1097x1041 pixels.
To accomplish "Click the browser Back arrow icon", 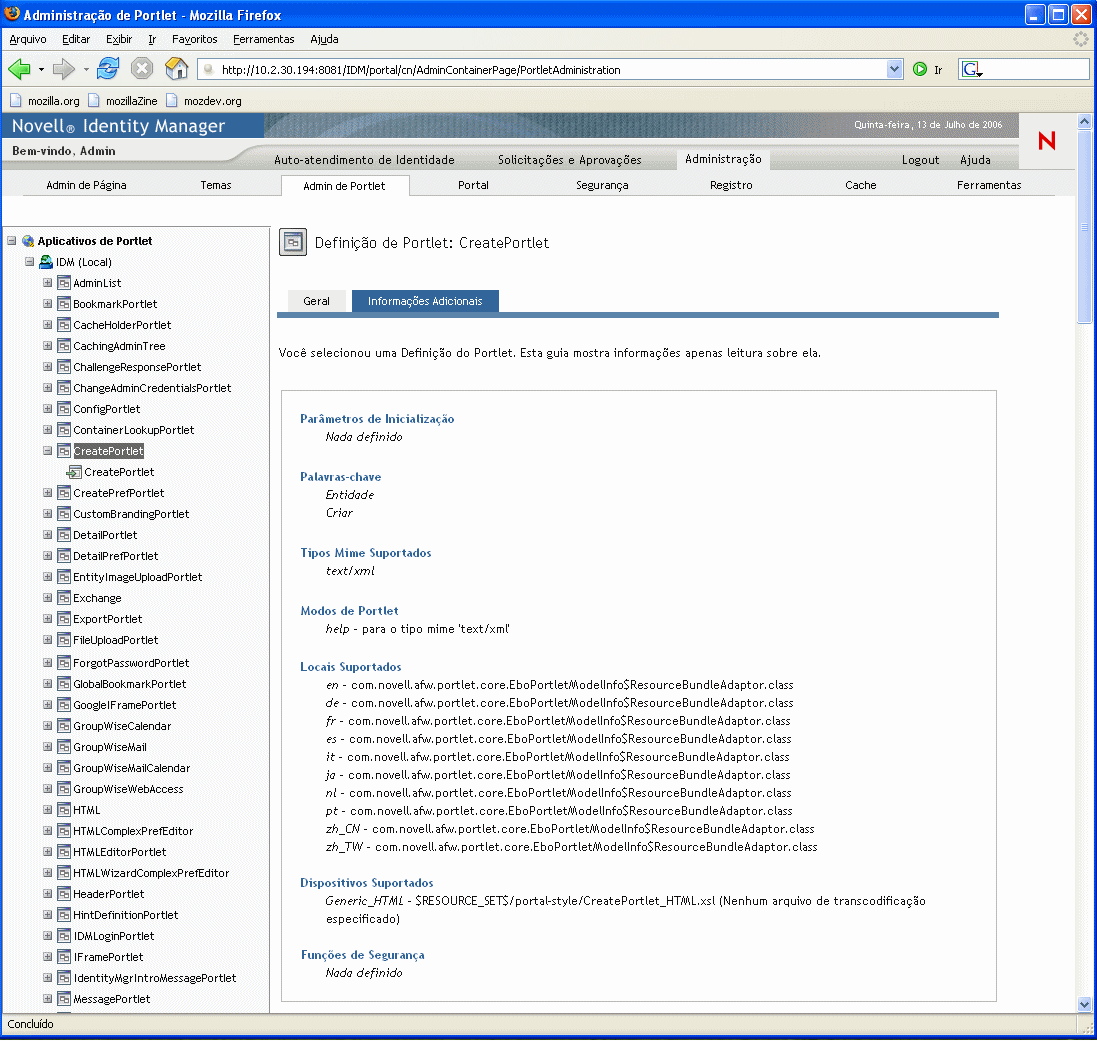I will tap(20, 69).
